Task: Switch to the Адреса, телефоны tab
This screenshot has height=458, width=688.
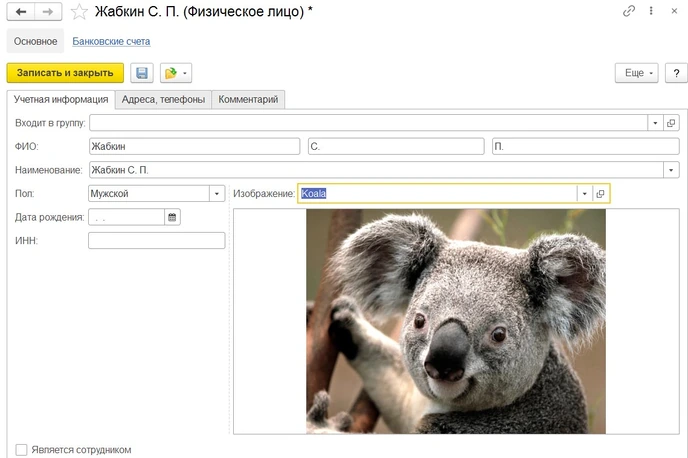Action: point(163,99)
